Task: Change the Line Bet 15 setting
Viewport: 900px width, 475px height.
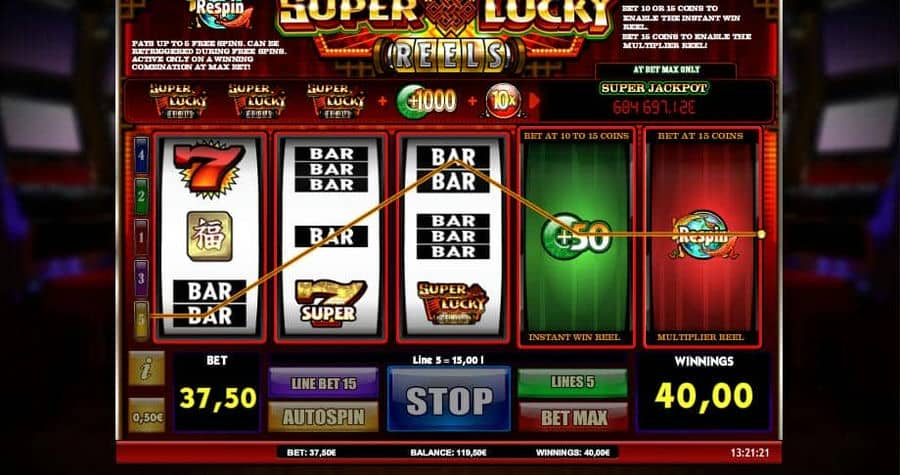Action: tap(323, 383)
